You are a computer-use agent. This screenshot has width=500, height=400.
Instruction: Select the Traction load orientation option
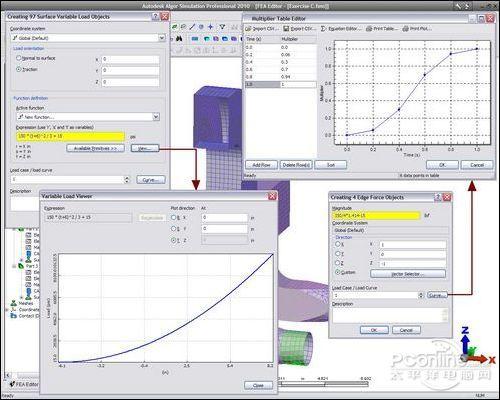point(19,69)
